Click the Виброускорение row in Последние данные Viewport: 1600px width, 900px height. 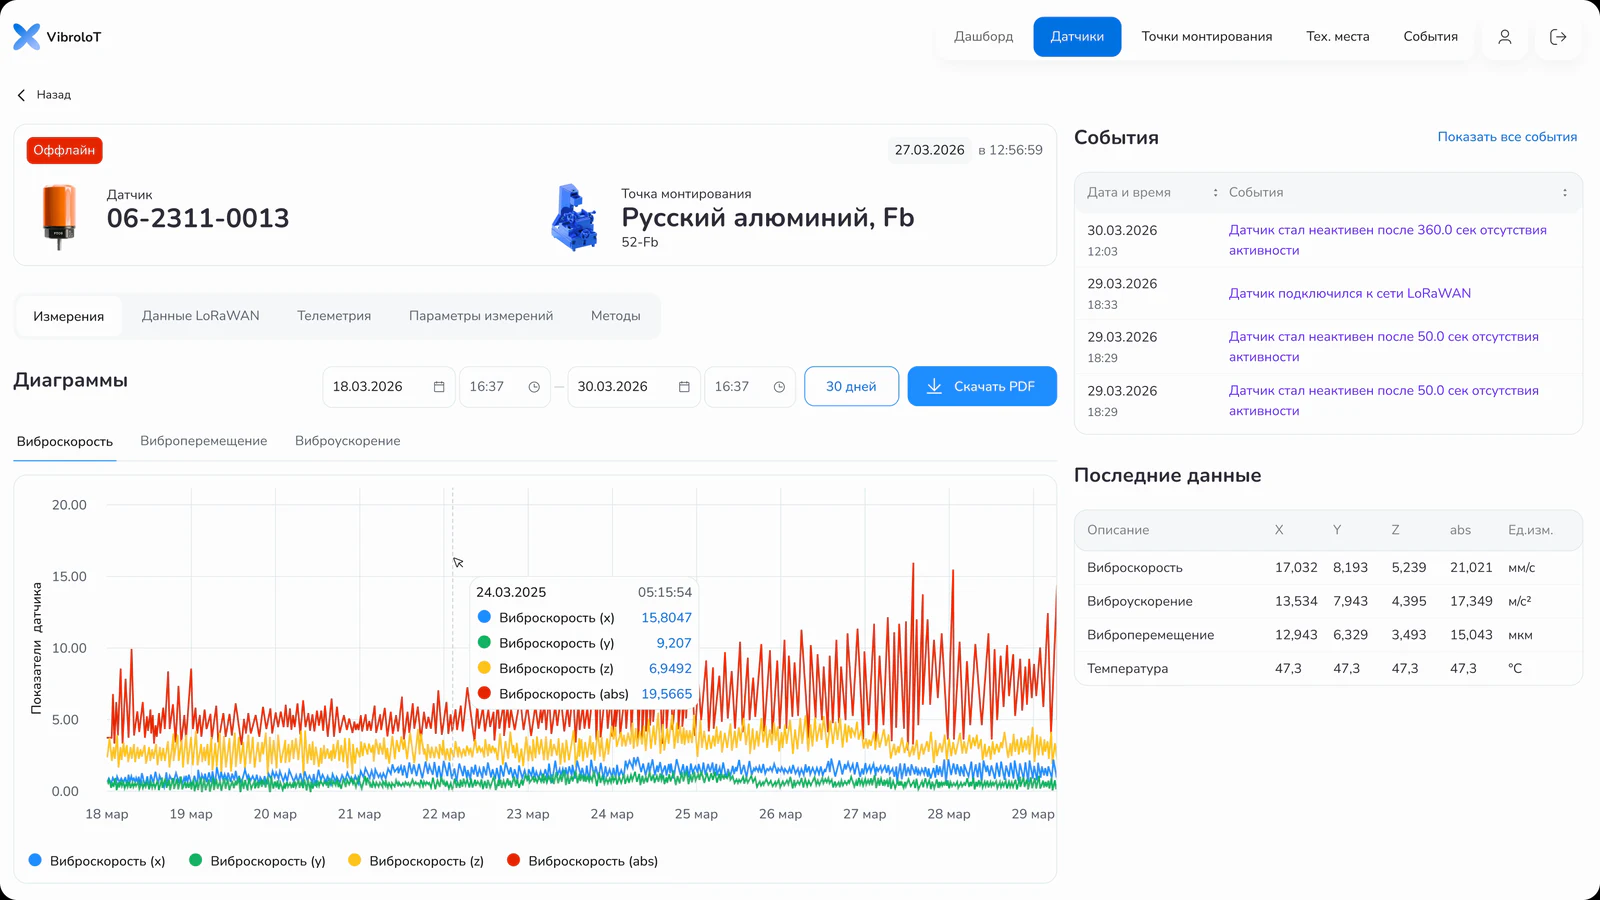click(1328, 601)
